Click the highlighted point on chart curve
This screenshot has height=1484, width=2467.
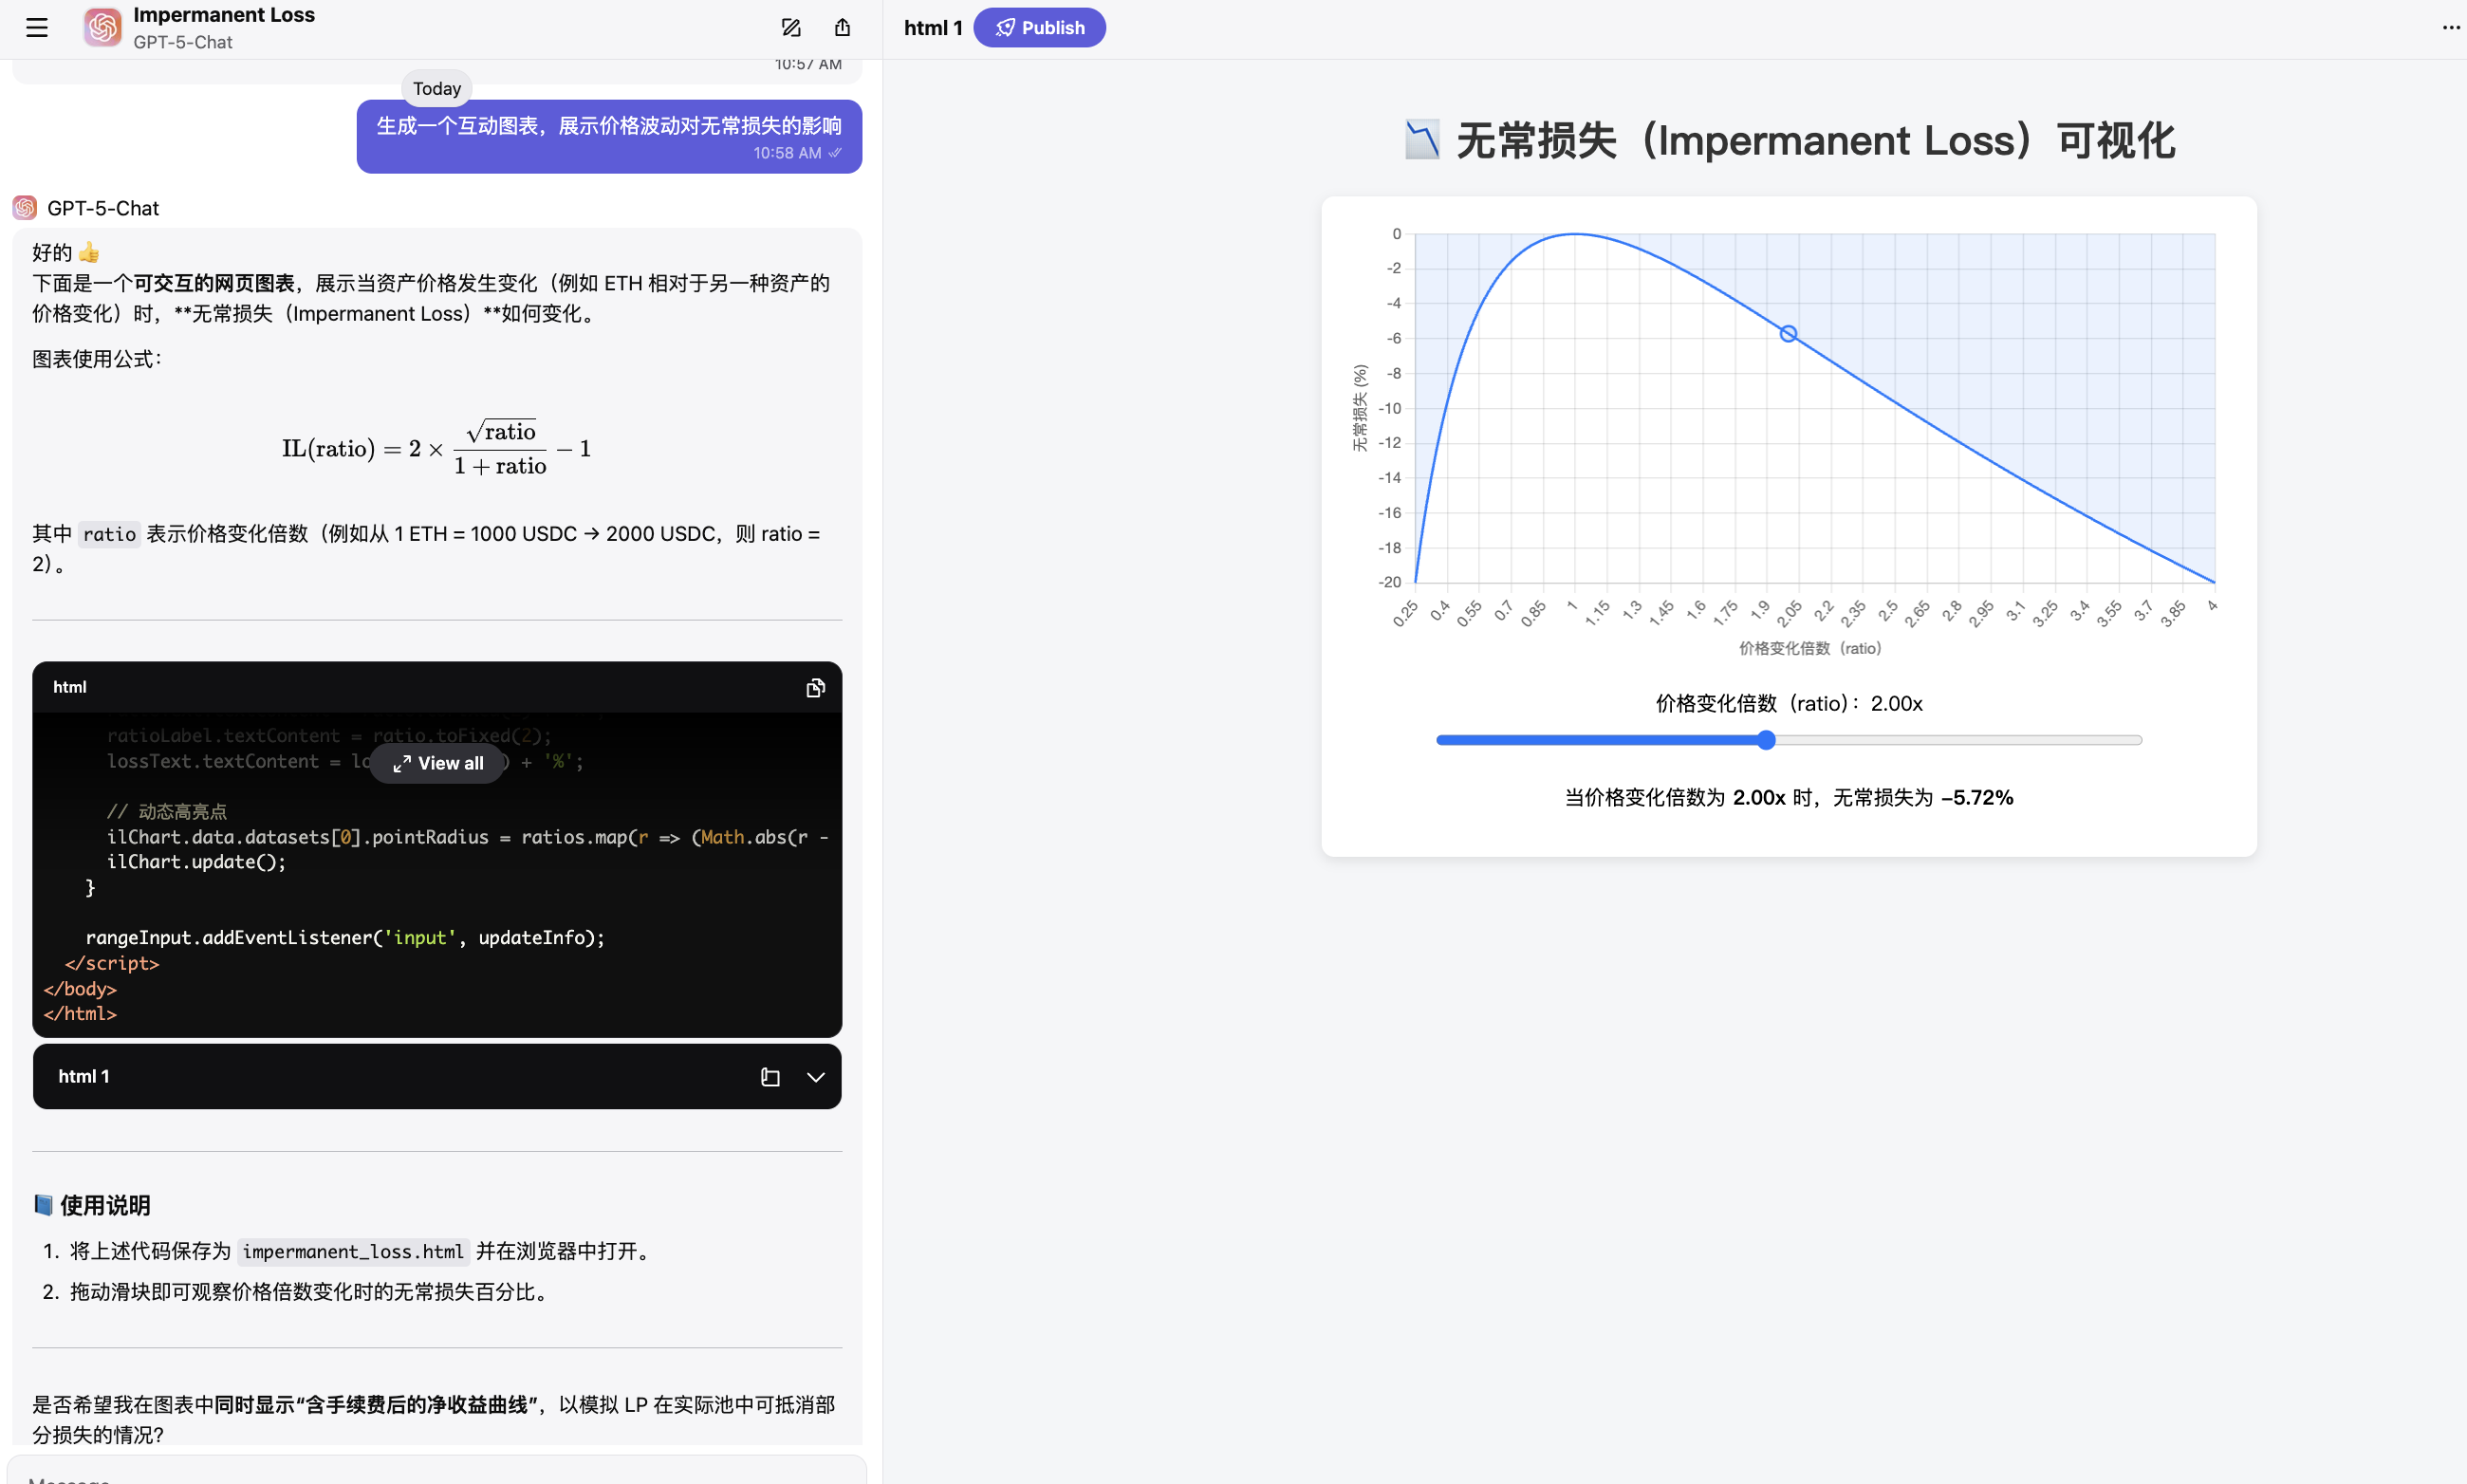pos(1788,334)
